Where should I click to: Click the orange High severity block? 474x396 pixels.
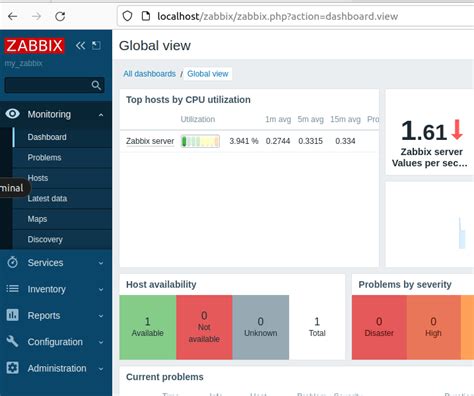(x=433, y=327)
